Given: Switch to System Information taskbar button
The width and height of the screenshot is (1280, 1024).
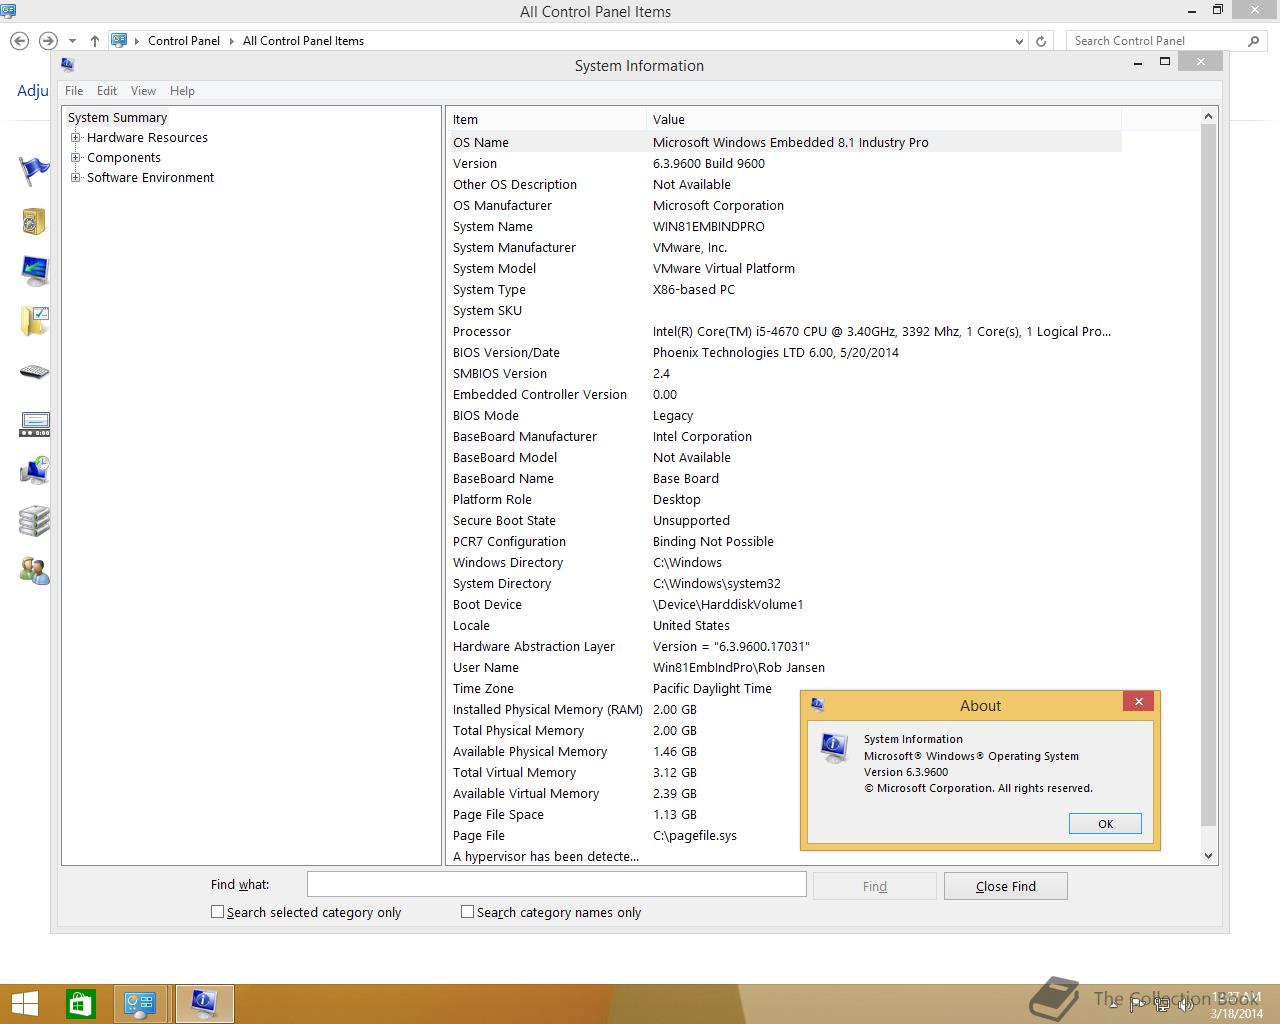Looking at the screenshot, I should click(204, 1004).
